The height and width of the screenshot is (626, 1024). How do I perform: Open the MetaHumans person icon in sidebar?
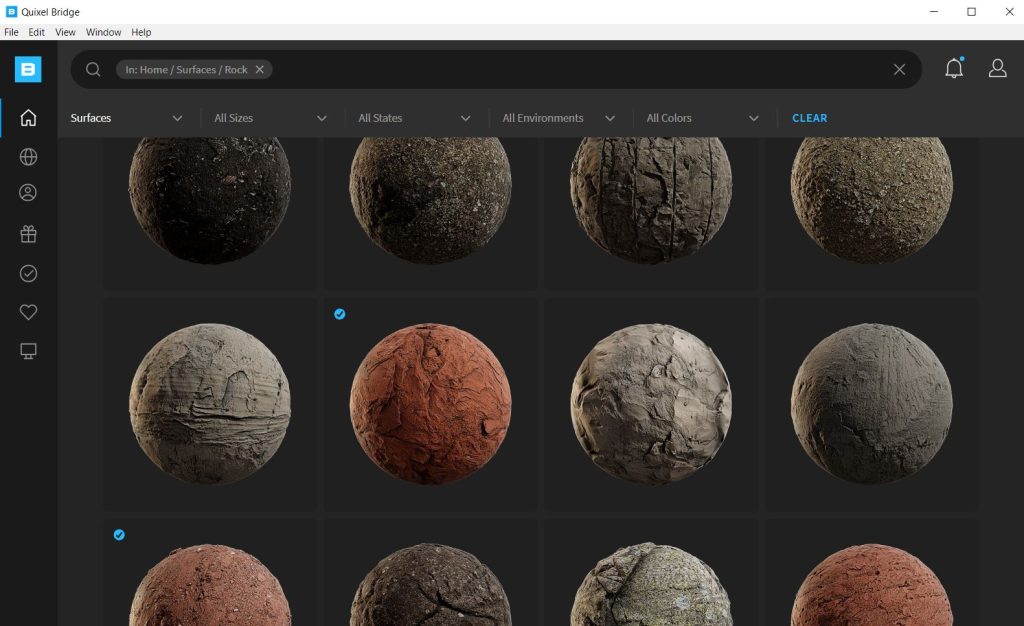(x=28, y=193)
